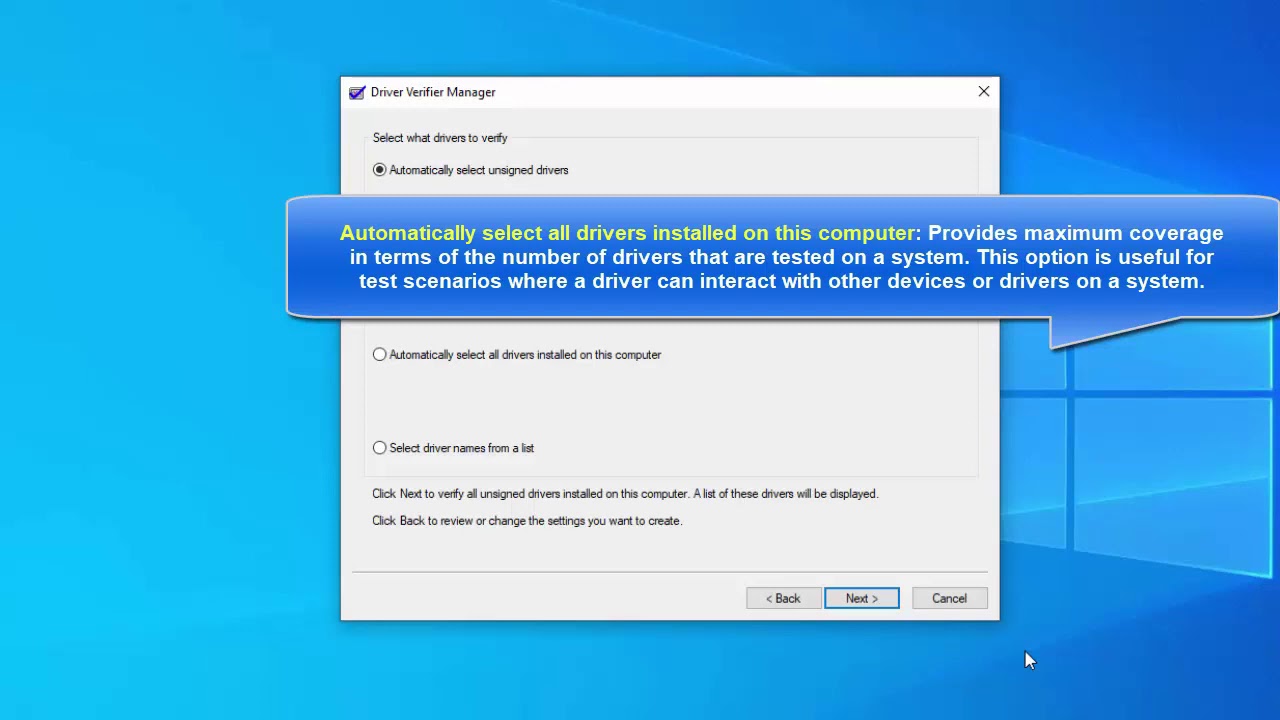Click the 'Select what drivers to verify' label
This screenshot has height=720, width=1280.
pyautogui.click(x=440, y=138)
